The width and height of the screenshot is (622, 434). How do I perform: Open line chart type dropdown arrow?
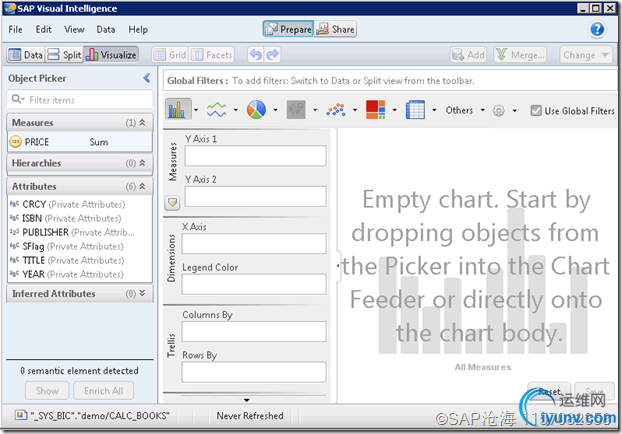[x=236, y=110]
